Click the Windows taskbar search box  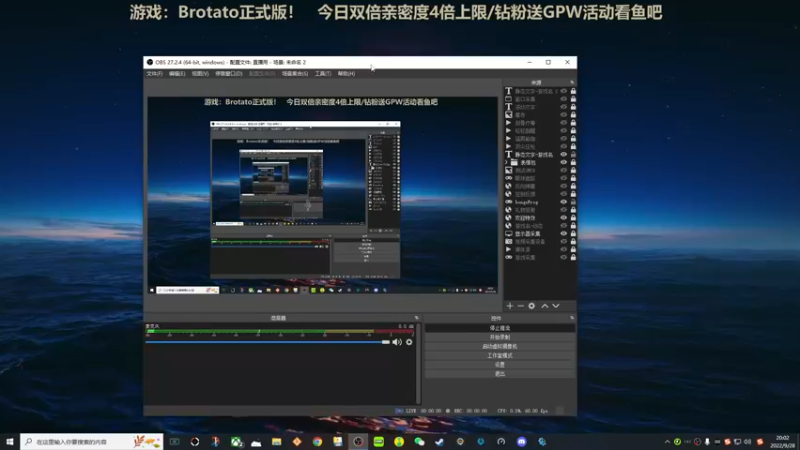click(92, 441)
